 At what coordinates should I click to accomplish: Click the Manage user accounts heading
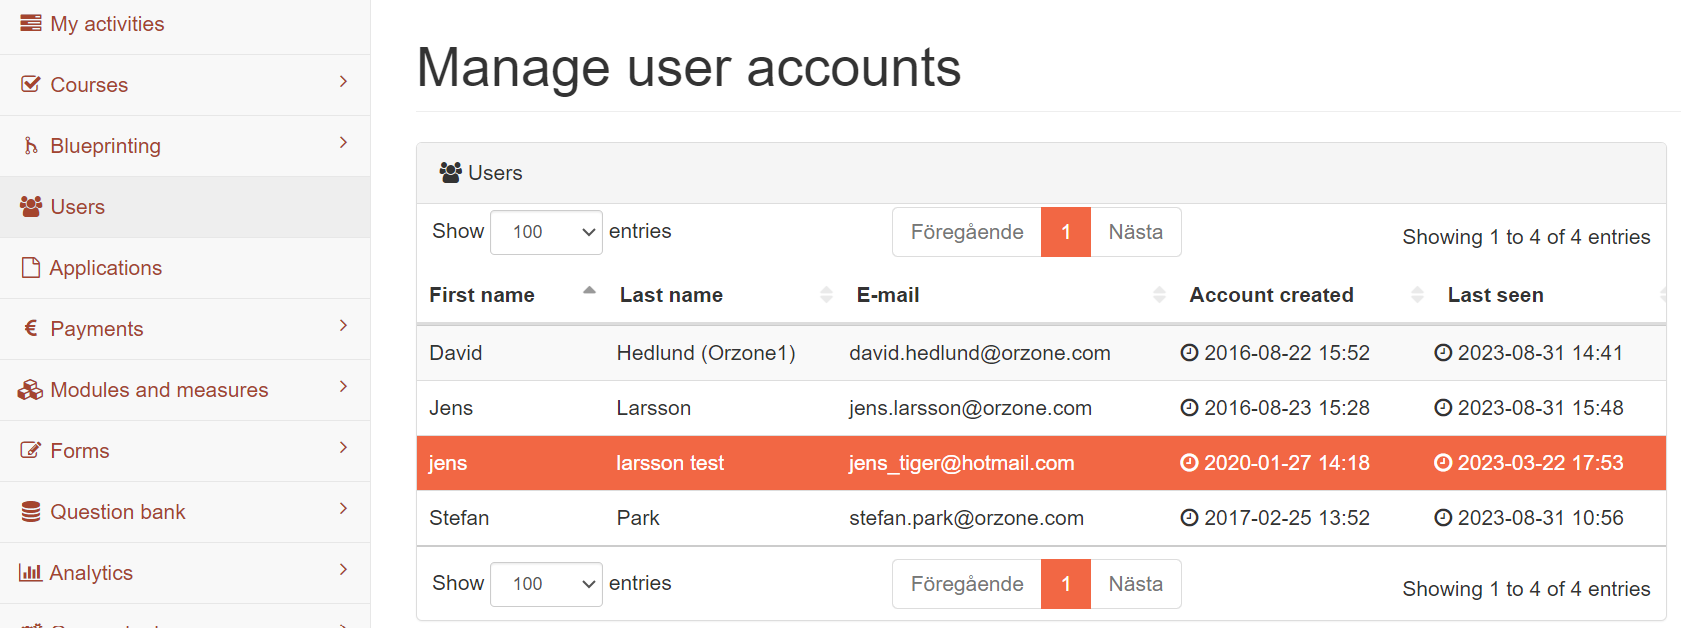click(689, 68)
